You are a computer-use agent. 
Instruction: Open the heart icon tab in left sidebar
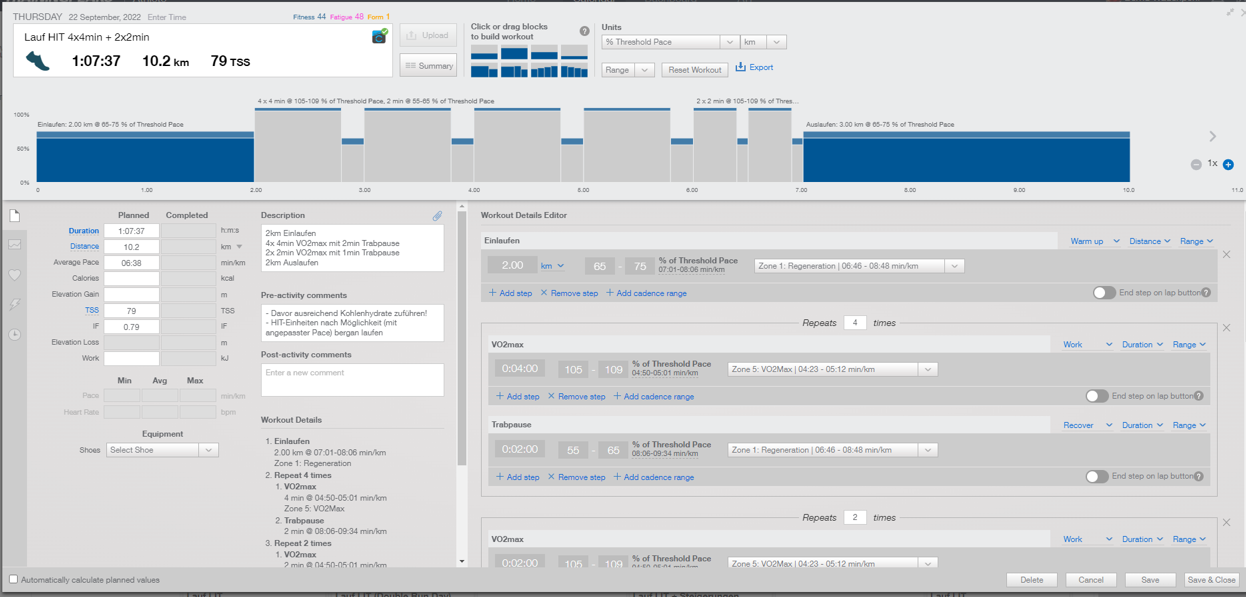point(15,275)
